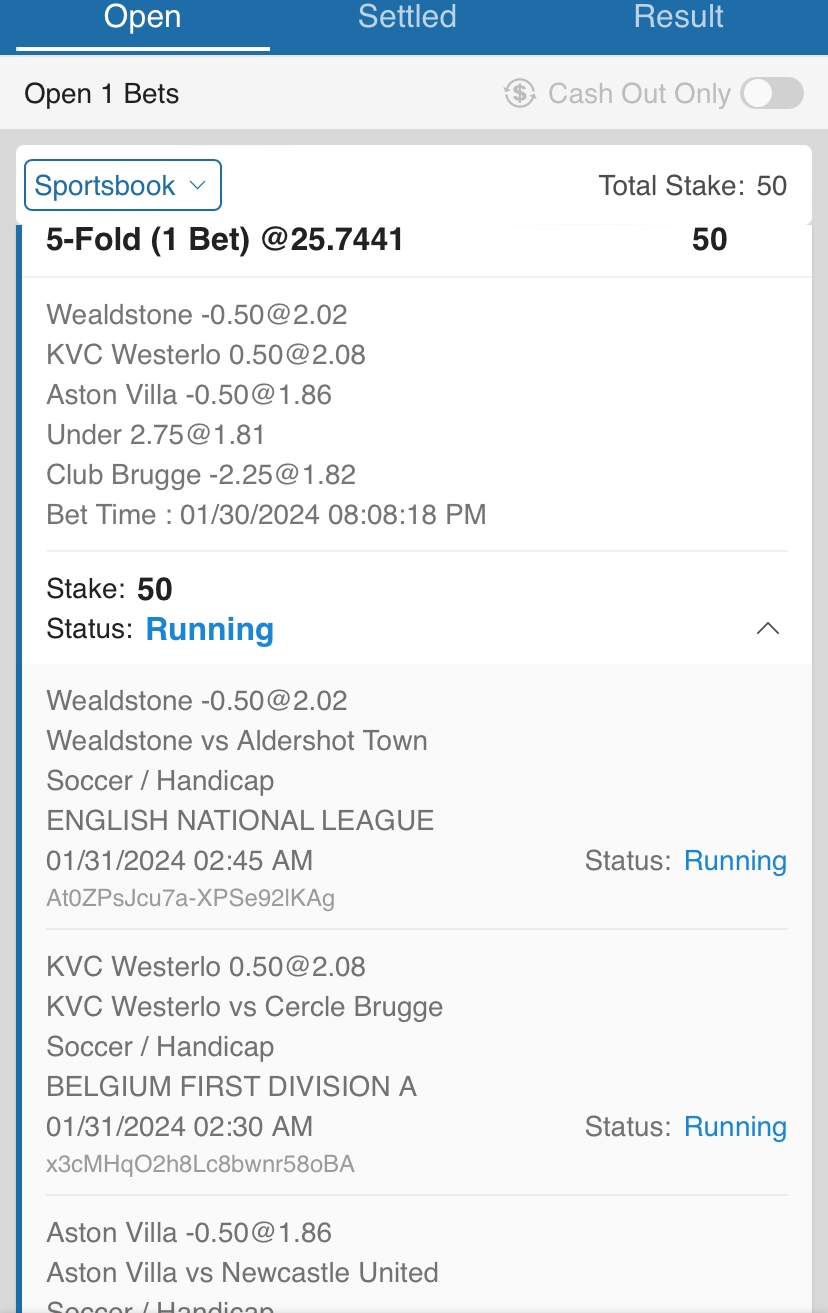Click Running status for the KVC Westerlo leg
Viewport: 828px width, 1313px height.
click(x=735, y=1127)
